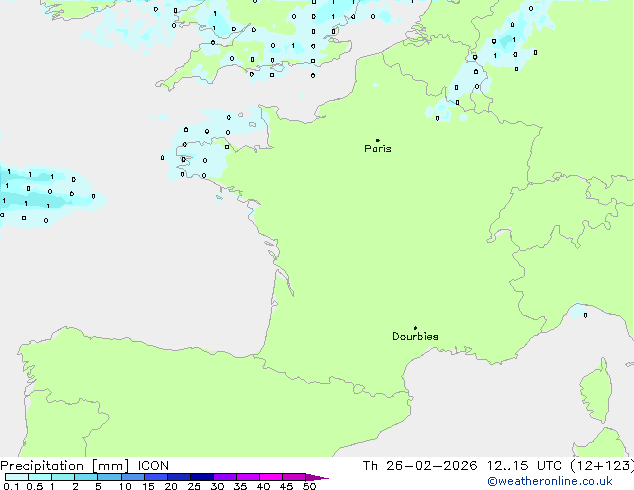Click the Paris city label
634x490 pixels.
pyautogui.click(x=378, y=149)
